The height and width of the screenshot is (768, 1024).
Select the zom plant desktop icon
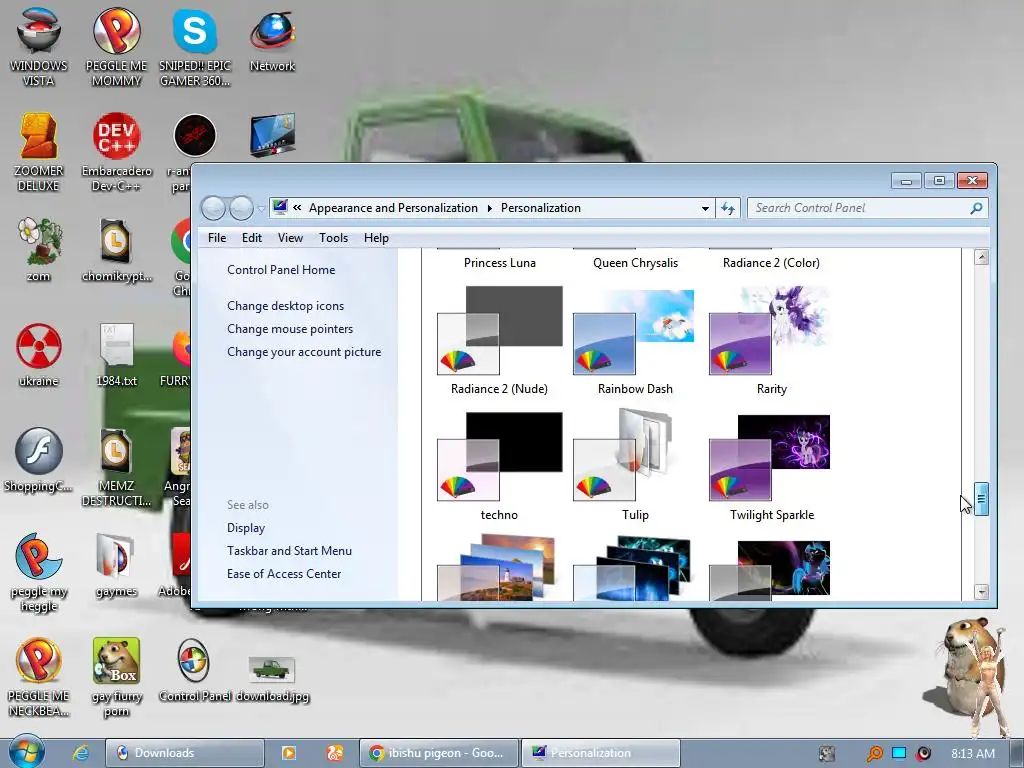[x=39, y=249]
